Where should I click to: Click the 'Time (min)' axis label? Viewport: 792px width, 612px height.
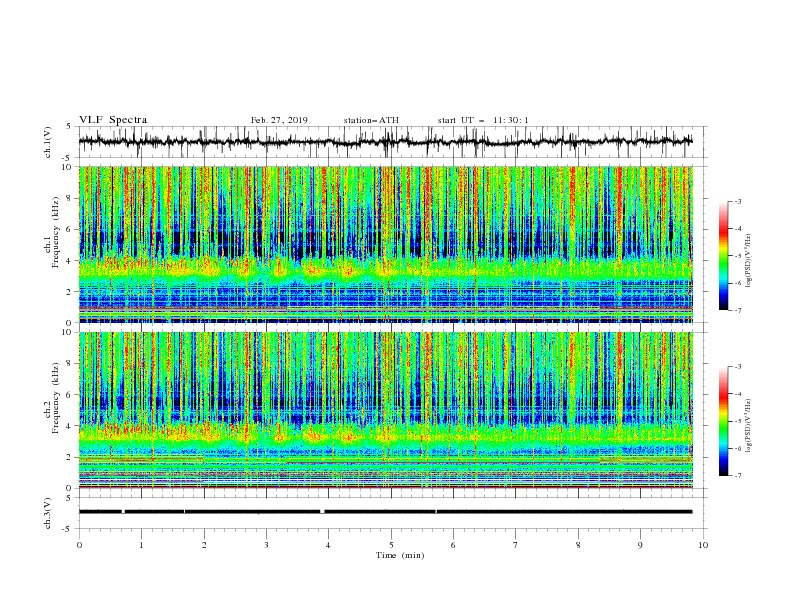tap(400, 555)
